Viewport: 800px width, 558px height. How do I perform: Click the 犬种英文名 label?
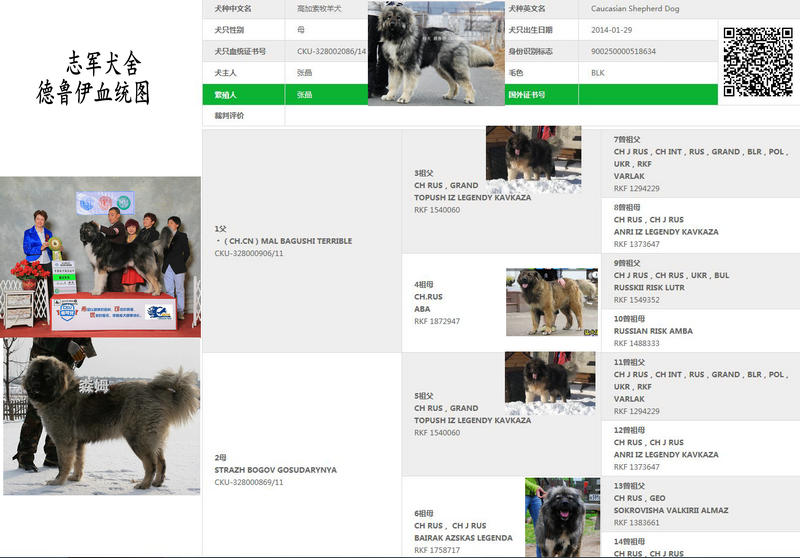(x=527, y=9)
